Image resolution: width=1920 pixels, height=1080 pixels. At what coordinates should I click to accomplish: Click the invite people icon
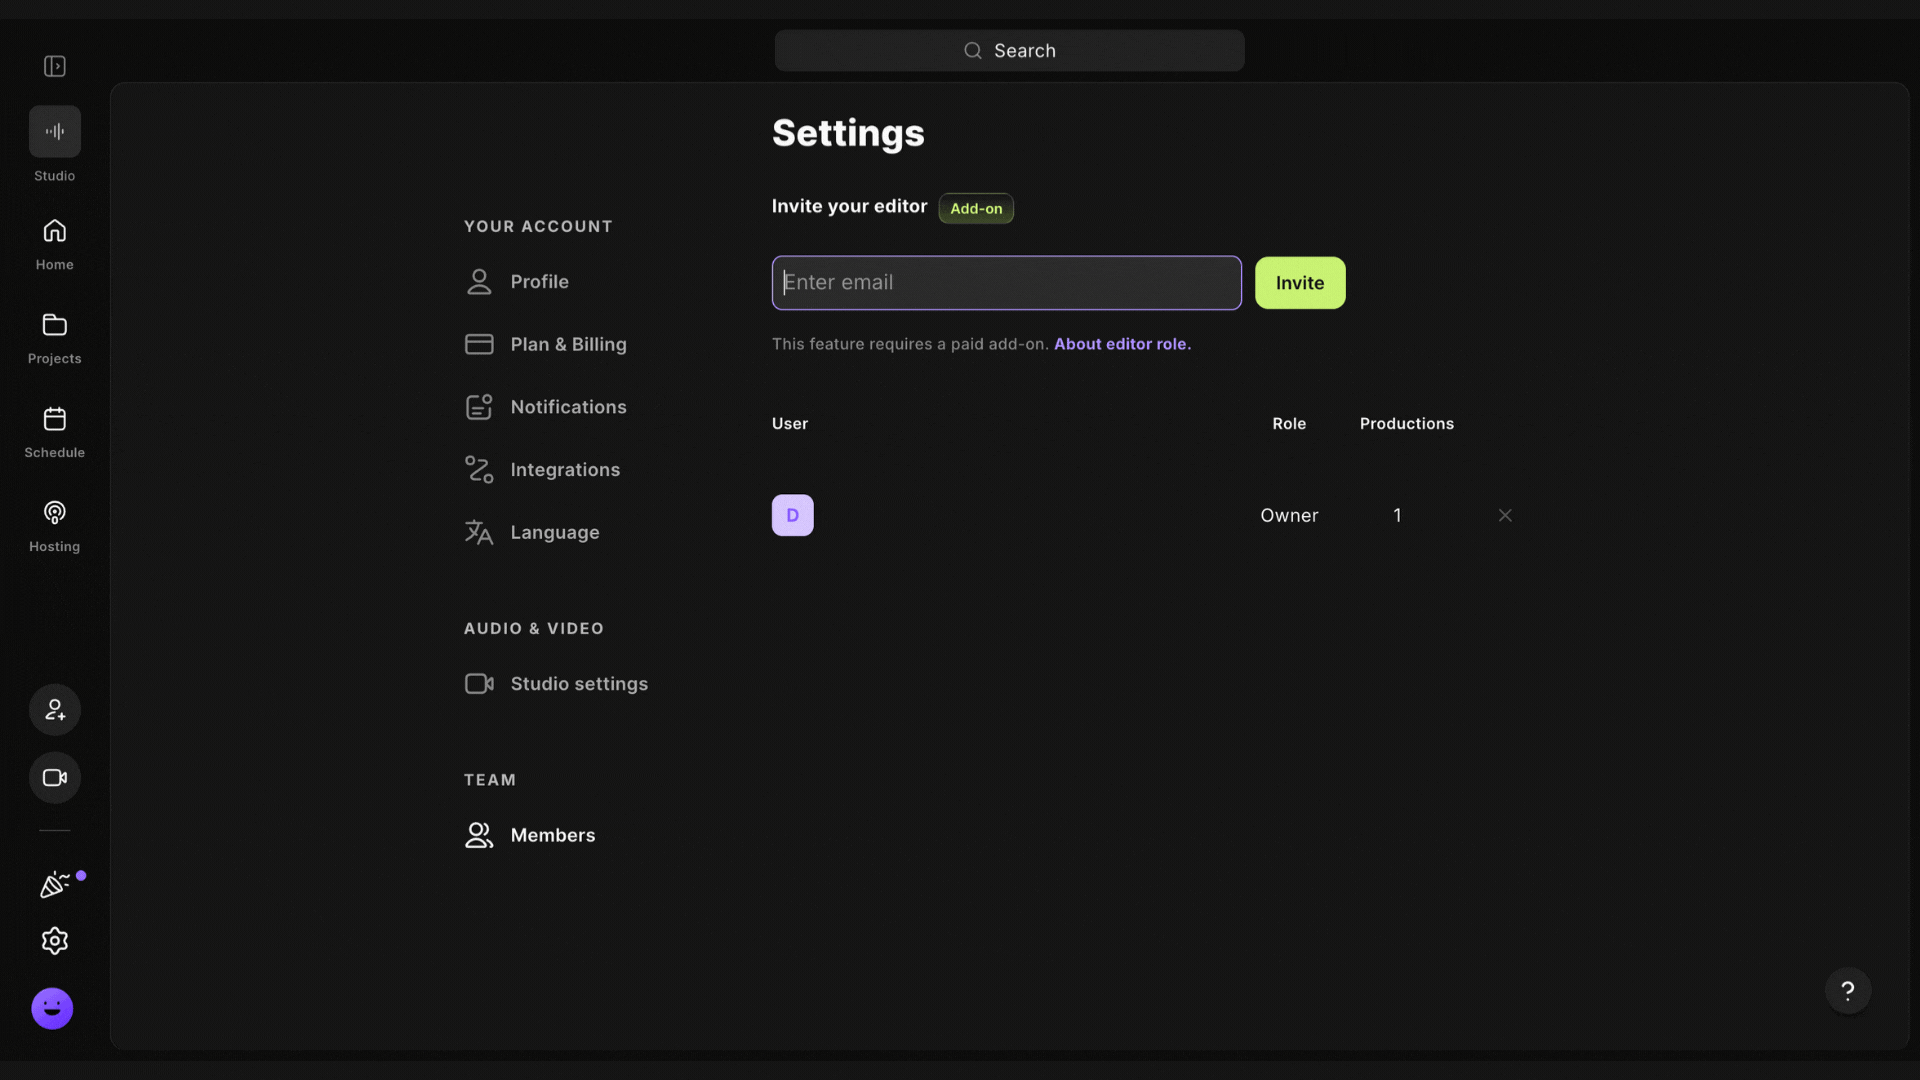tap(55, 710)
